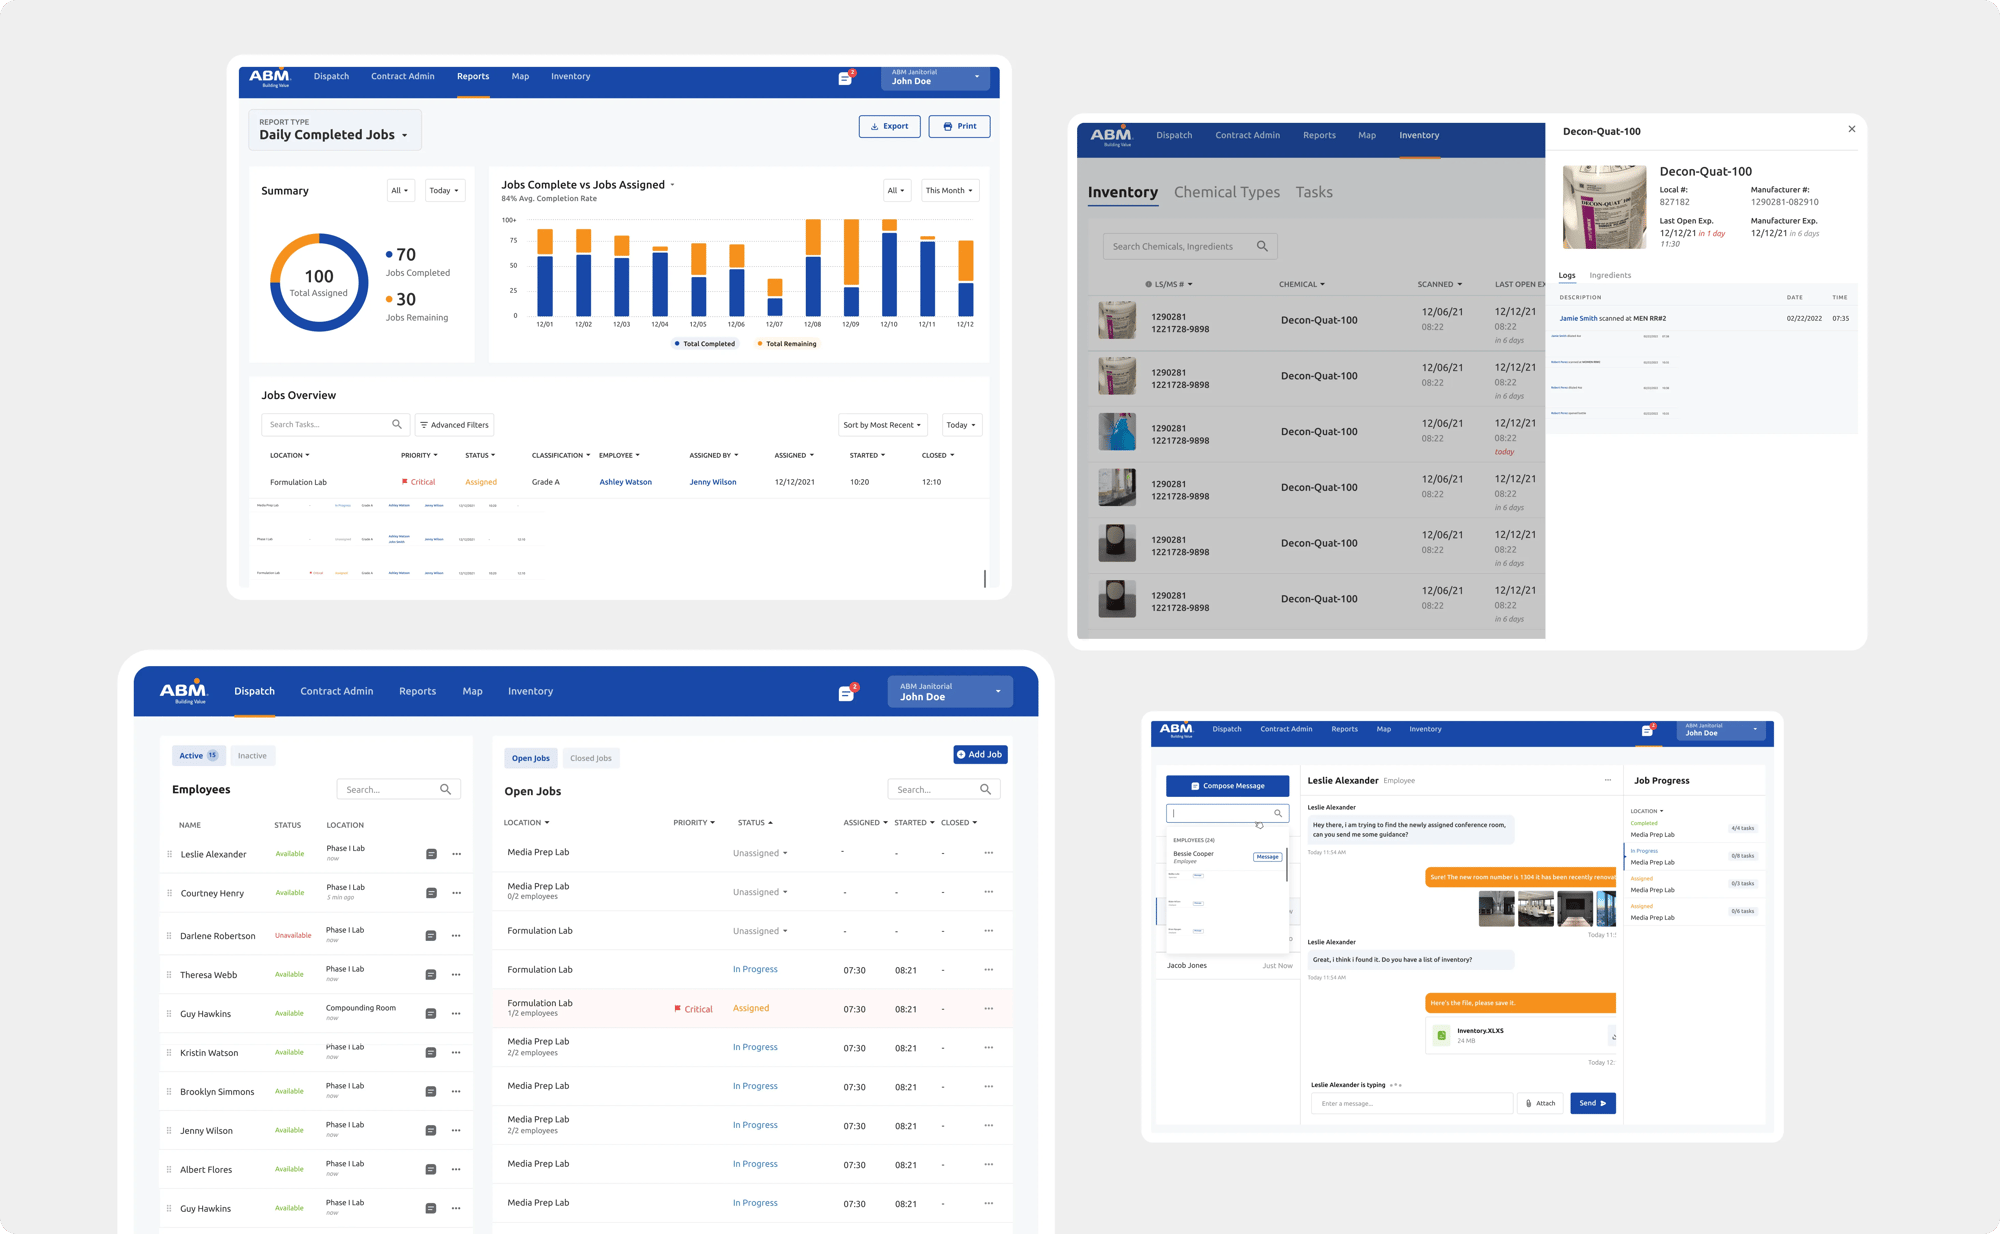Open Map in Reports screen navigation

click(520, 76)
